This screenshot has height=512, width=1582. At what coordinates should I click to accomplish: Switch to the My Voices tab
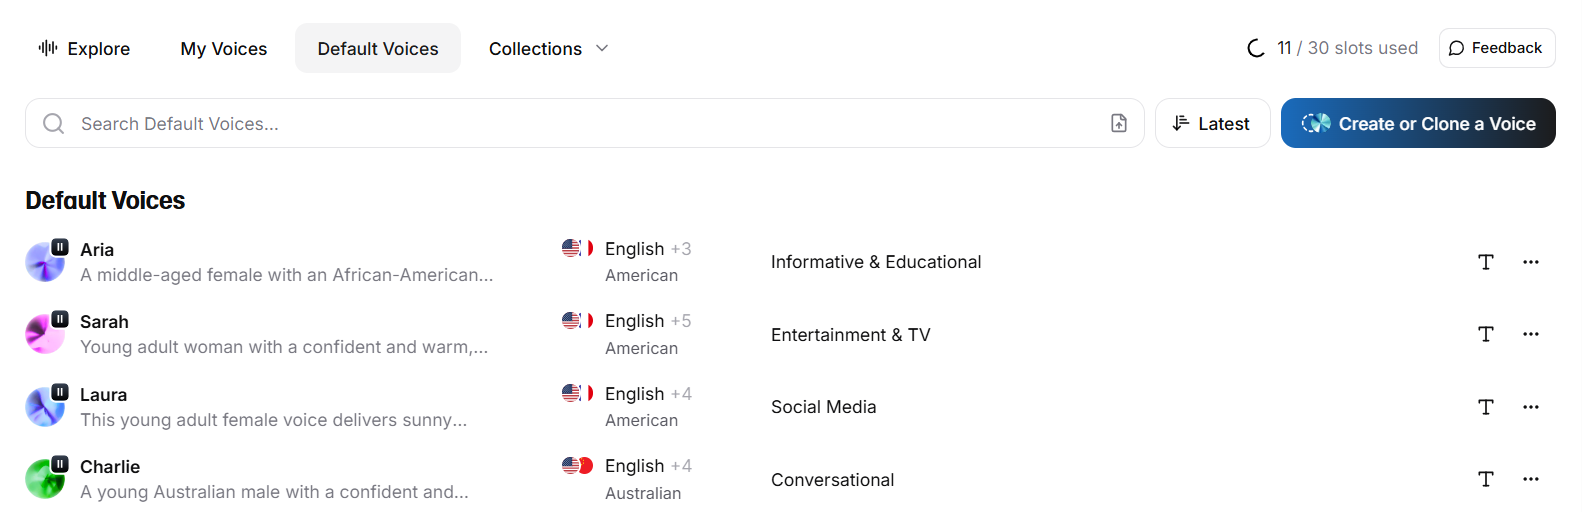(x=224, y=48)
